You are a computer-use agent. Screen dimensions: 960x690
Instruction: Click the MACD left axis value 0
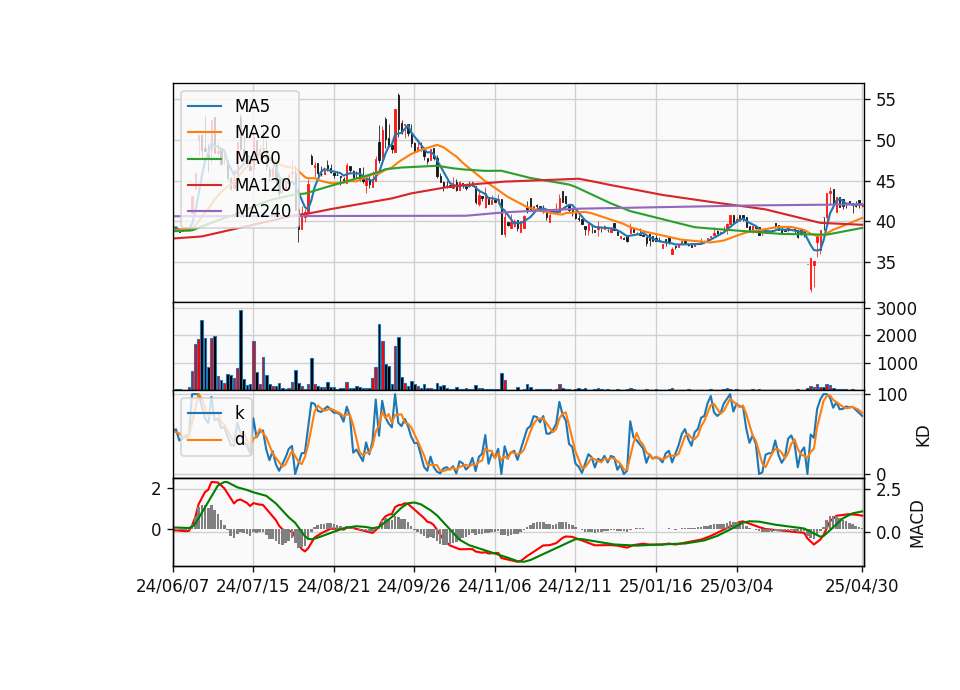(x=156, y=530)
